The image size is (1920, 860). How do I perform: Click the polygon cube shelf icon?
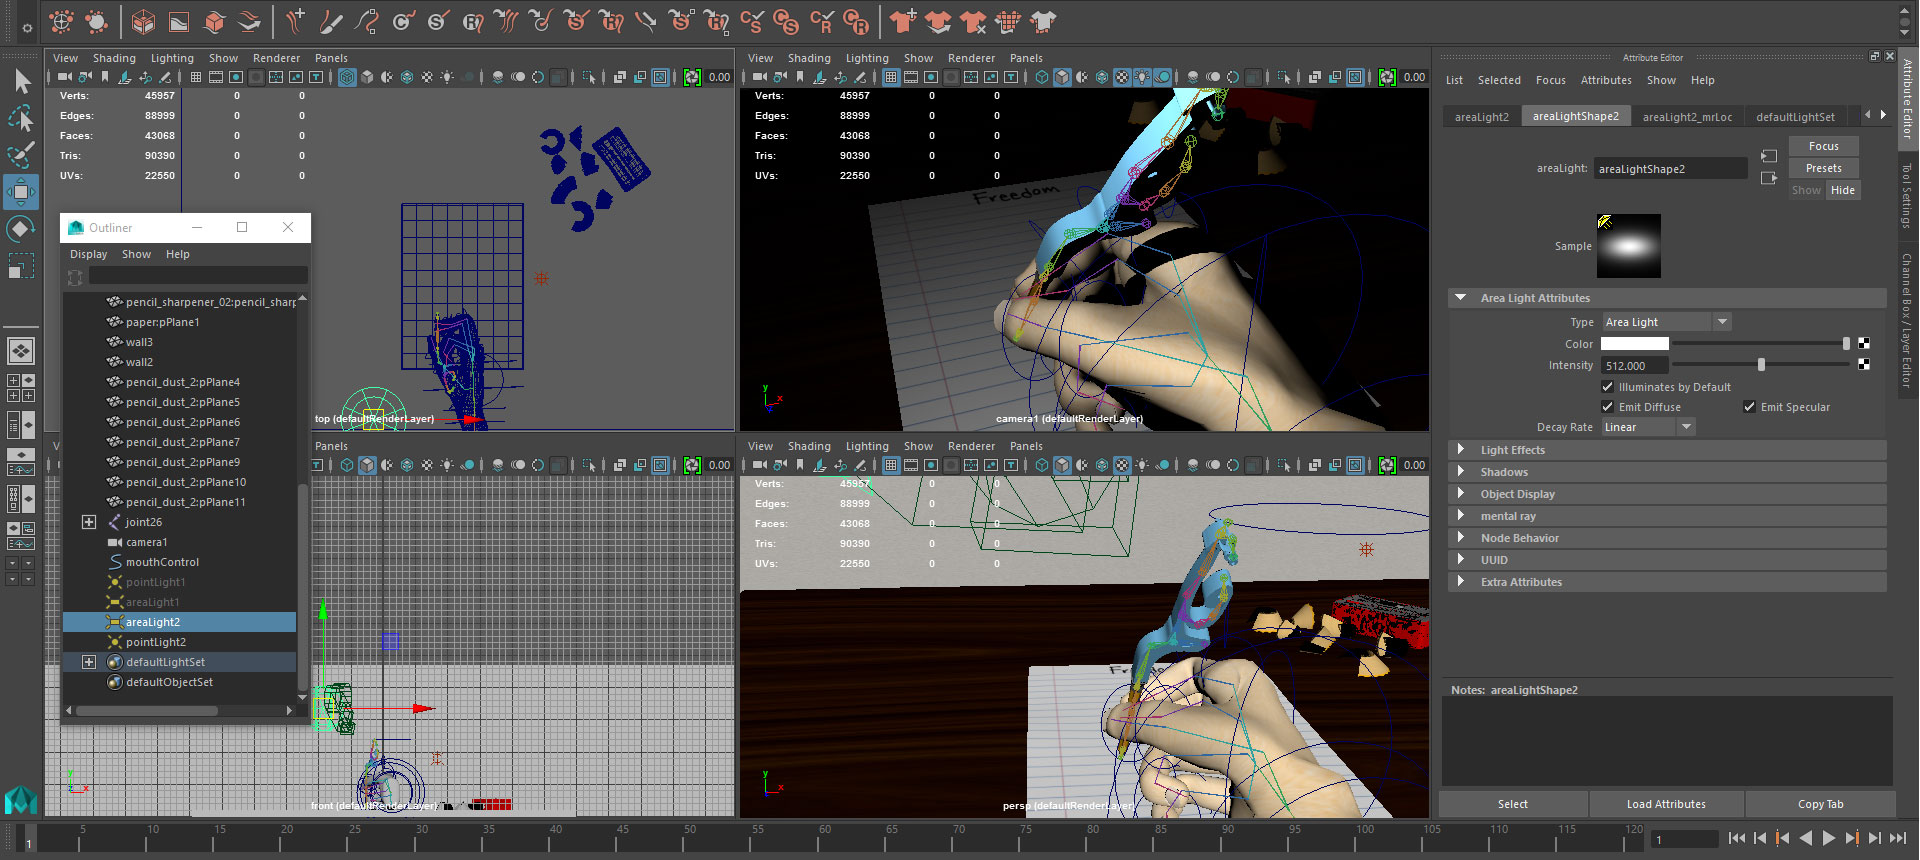coord(144,21)
